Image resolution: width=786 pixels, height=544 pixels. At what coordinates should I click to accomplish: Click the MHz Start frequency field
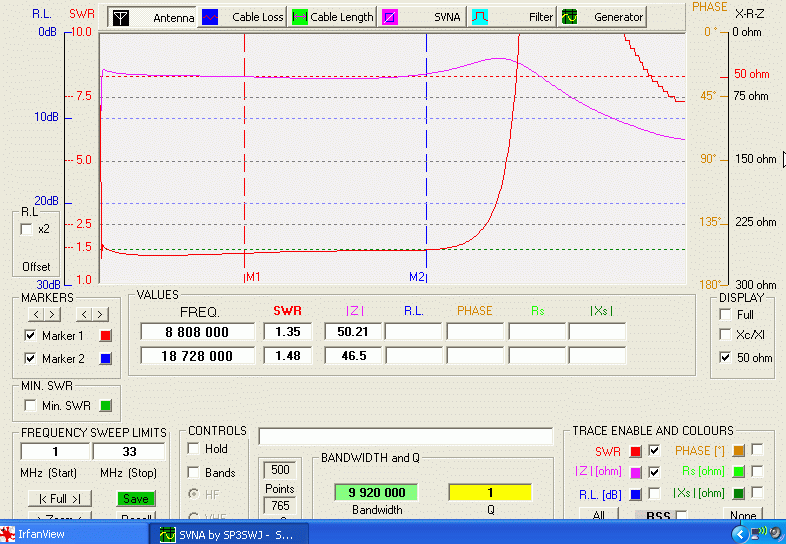click(x=55, y=452)
